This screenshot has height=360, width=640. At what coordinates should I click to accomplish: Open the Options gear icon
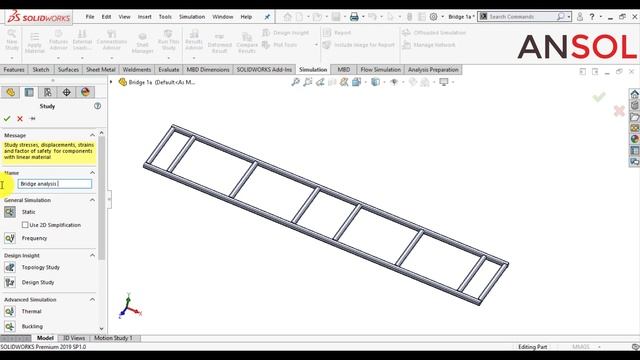click(x=433, y=17)
